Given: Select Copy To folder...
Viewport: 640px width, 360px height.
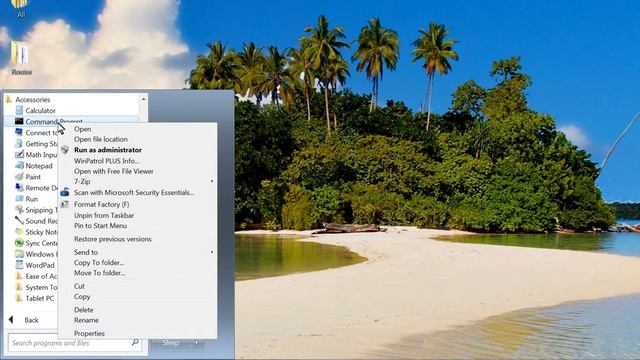Looking at the screenshot, I should [99, 262].
